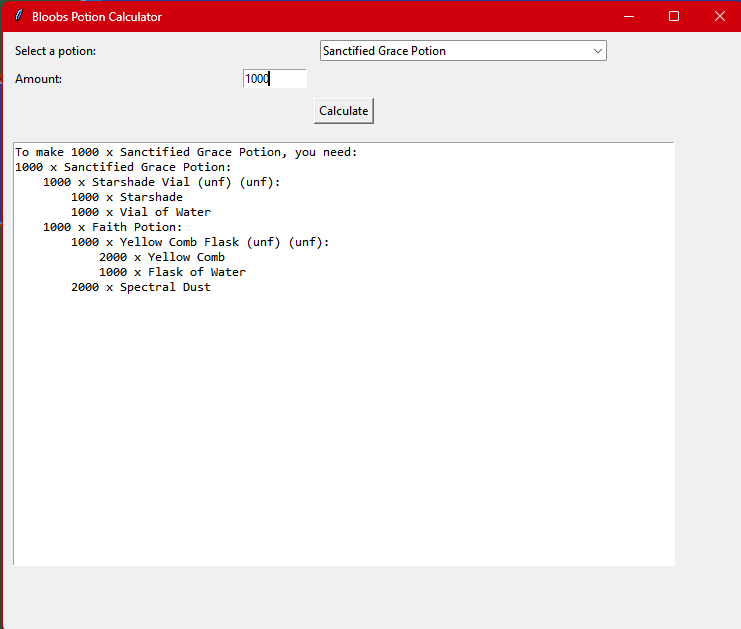
Task: Click the '1000 x Faith Potion:' line
Action: [x=112, y=227]
